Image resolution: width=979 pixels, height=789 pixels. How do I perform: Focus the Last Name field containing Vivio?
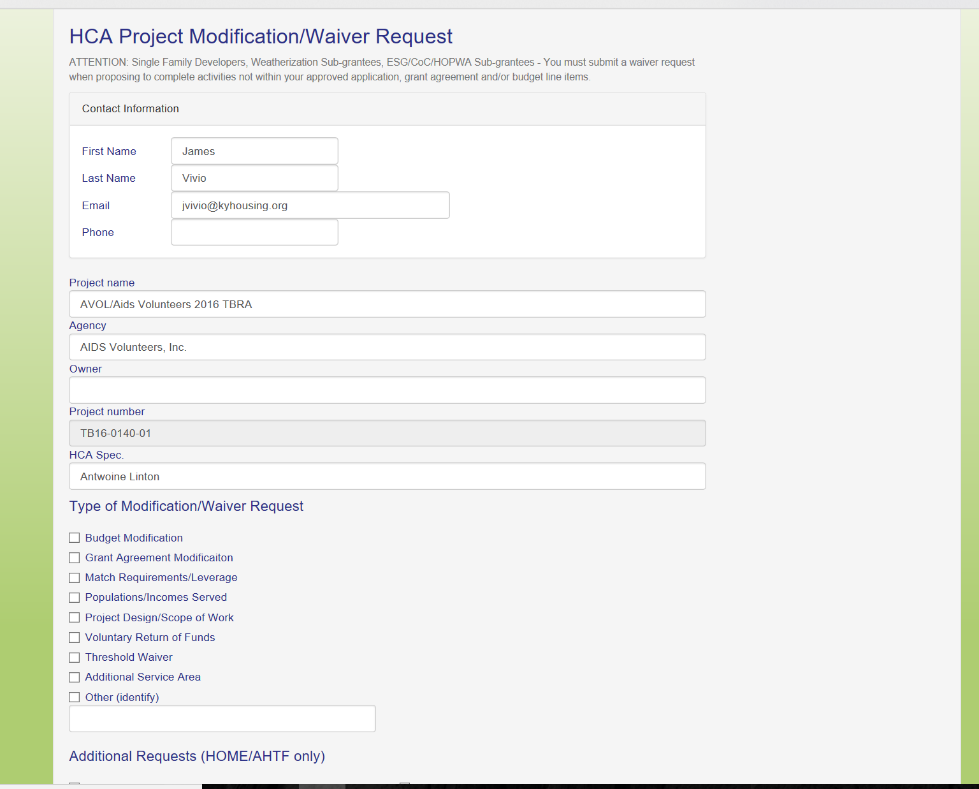pos(254,178)
